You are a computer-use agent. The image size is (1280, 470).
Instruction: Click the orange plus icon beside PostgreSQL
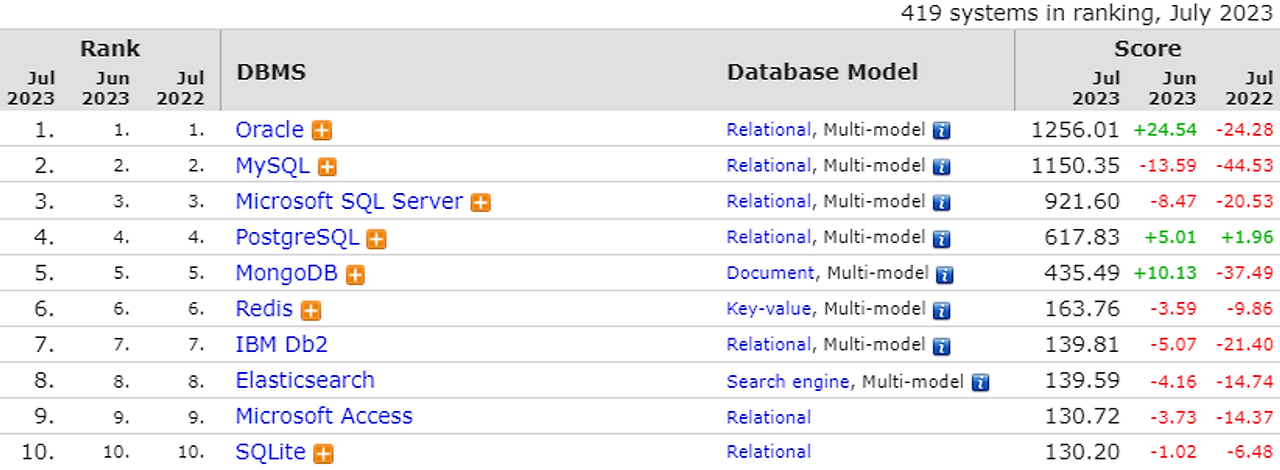click(x=376, y=239)
